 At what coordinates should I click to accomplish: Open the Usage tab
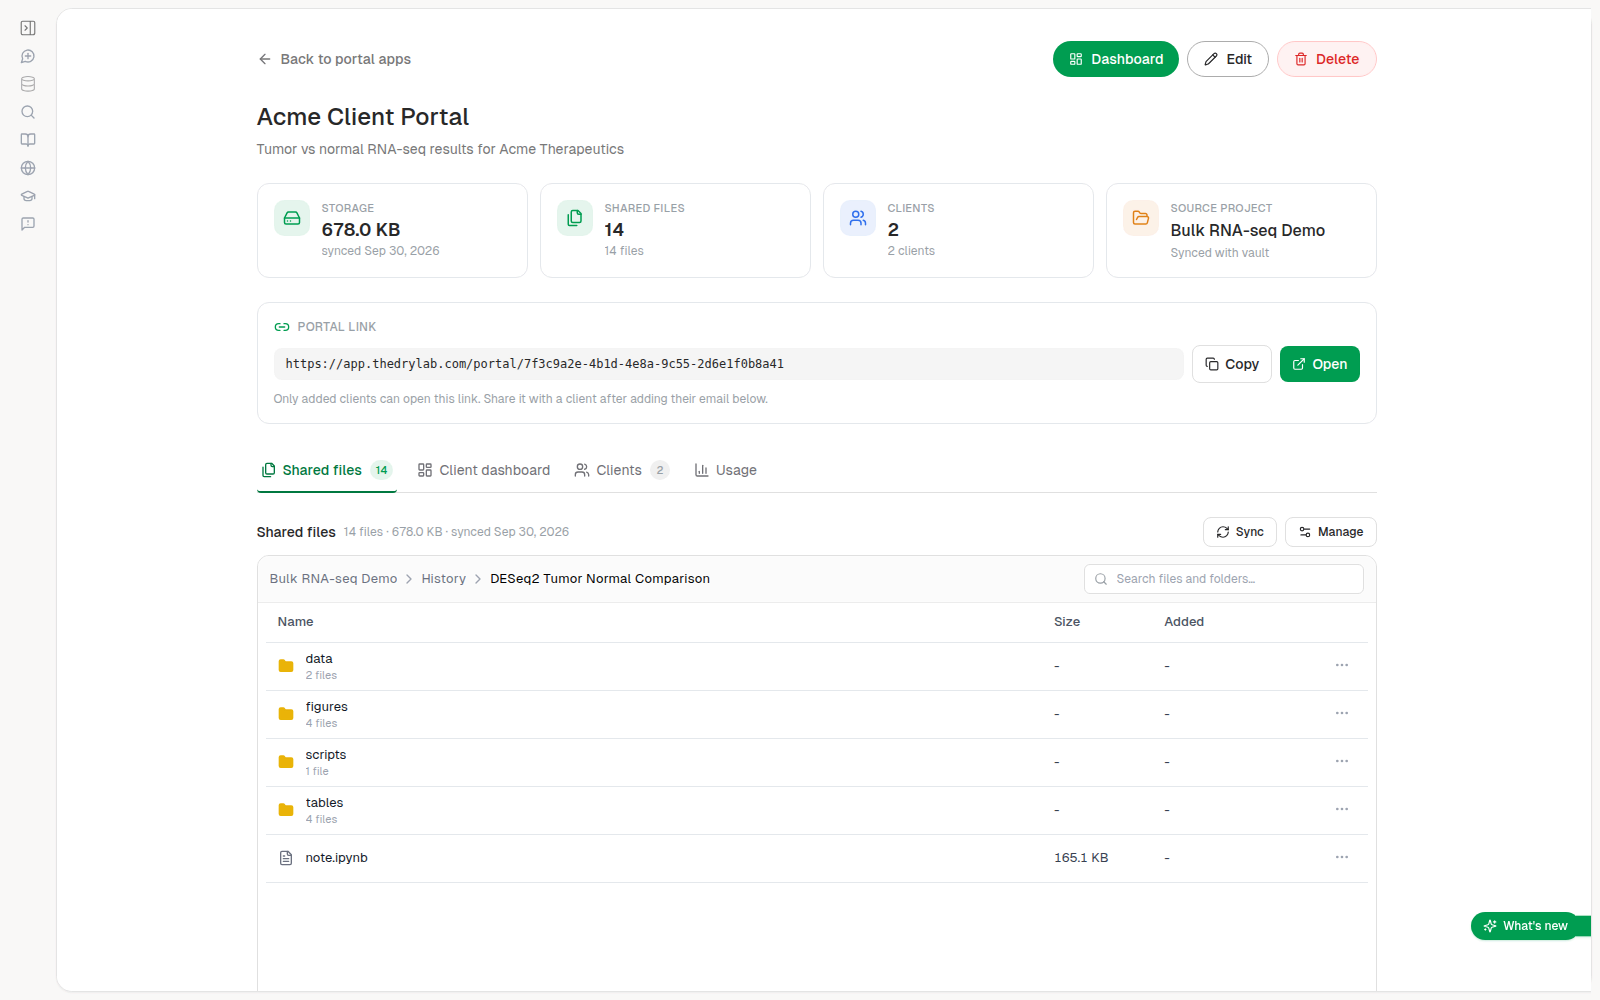click(726, 470)
